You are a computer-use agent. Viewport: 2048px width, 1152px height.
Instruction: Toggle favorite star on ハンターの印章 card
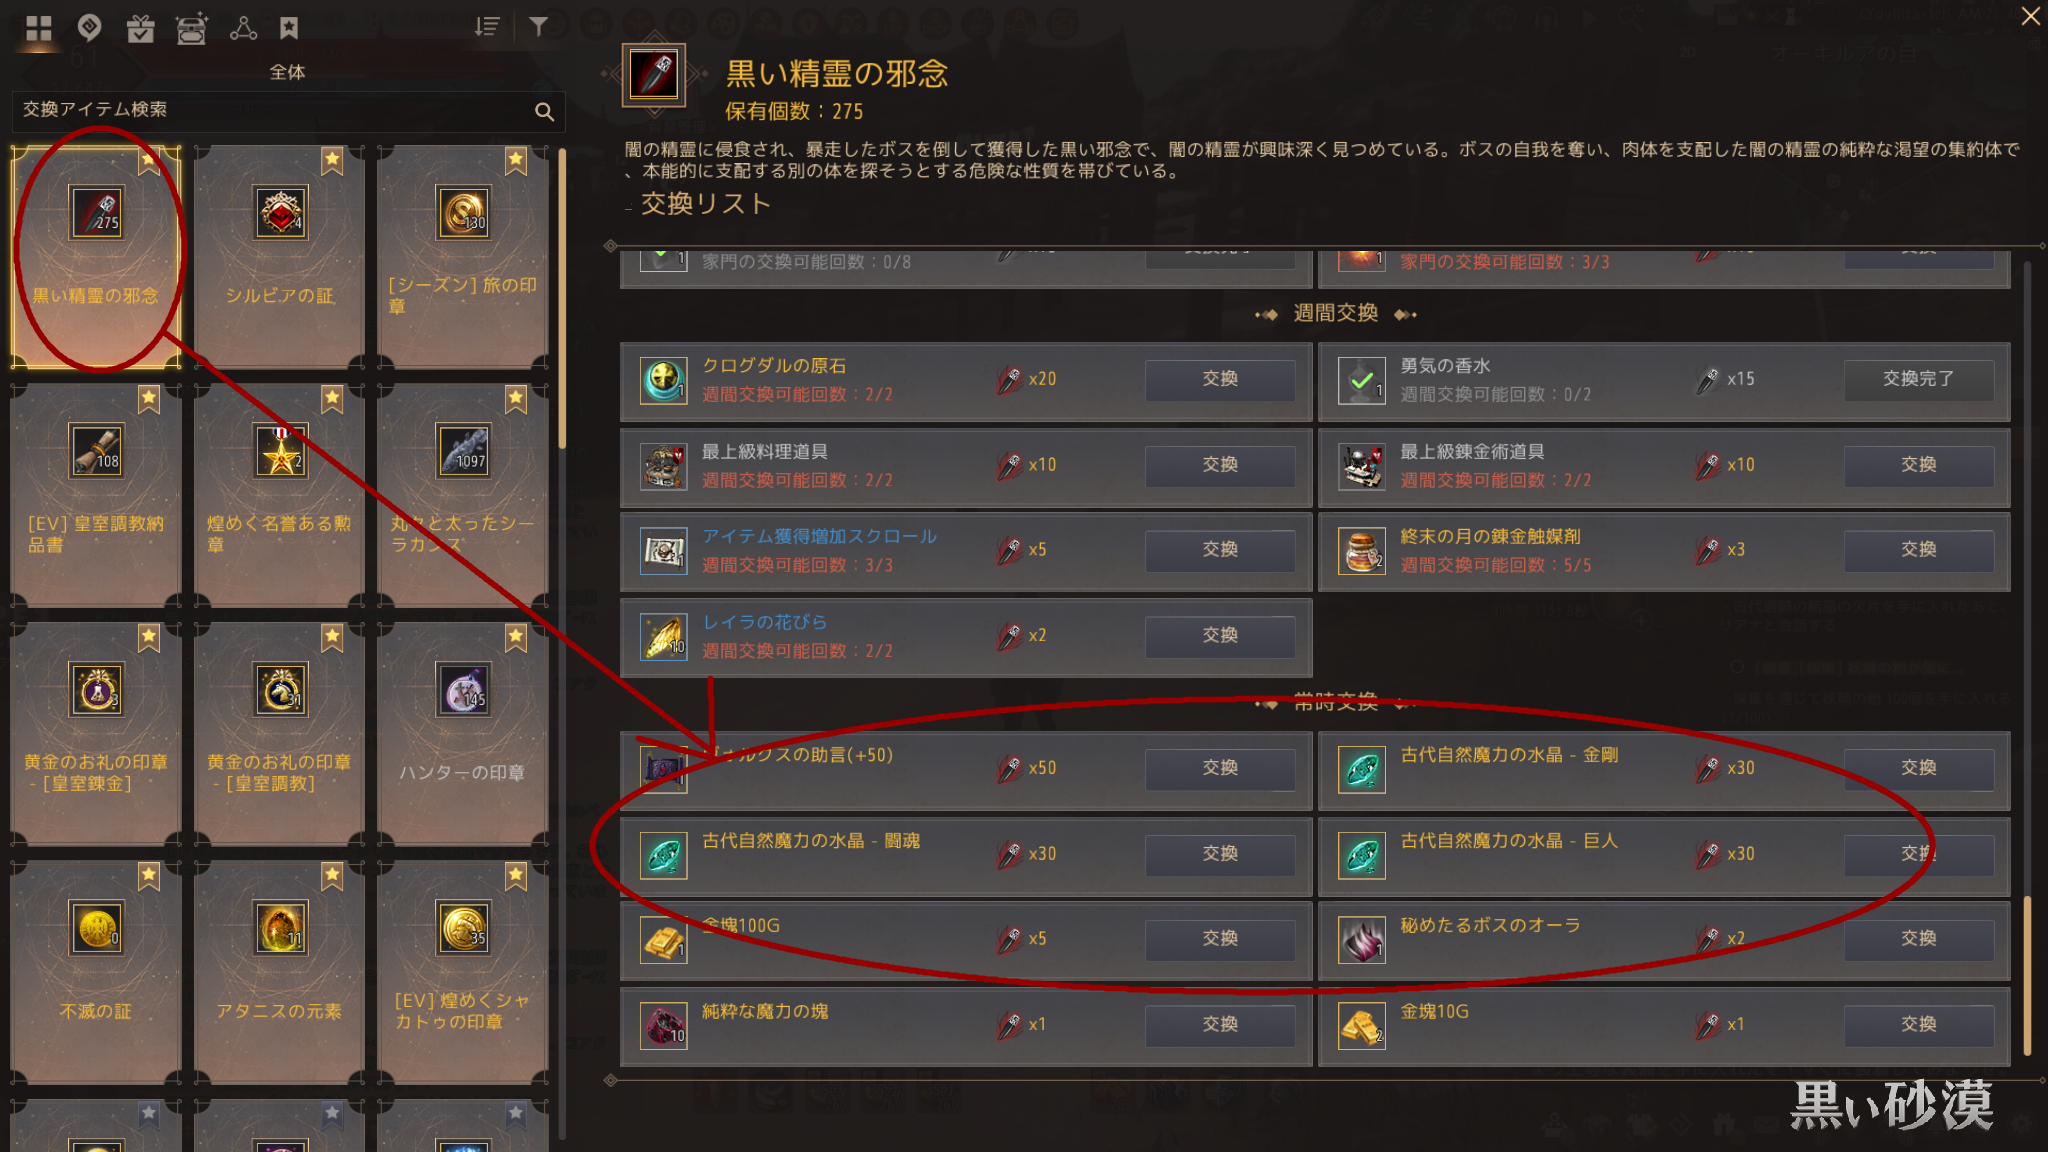click(516, 637)
